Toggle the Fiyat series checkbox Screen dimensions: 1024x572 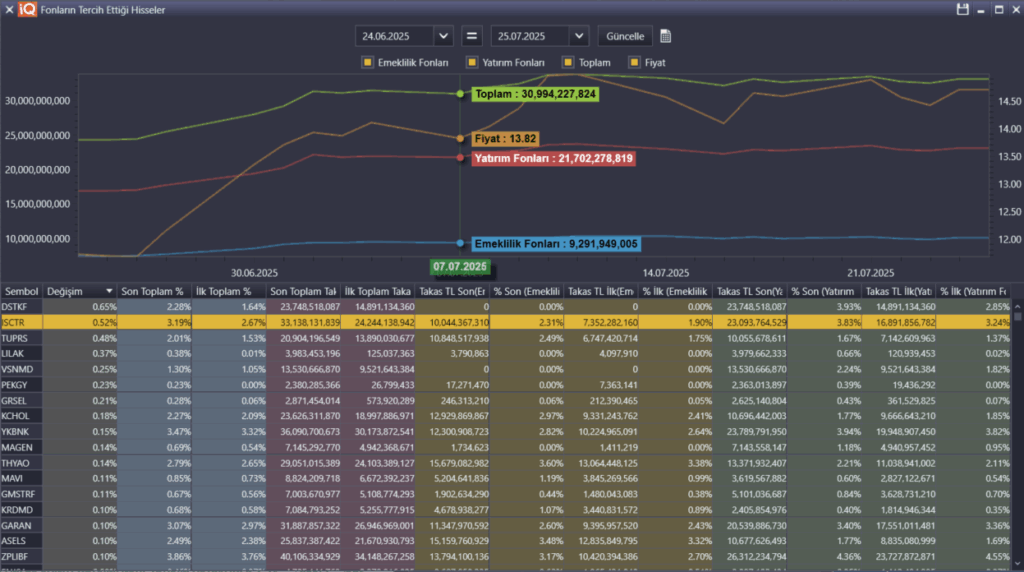point(634,62)
